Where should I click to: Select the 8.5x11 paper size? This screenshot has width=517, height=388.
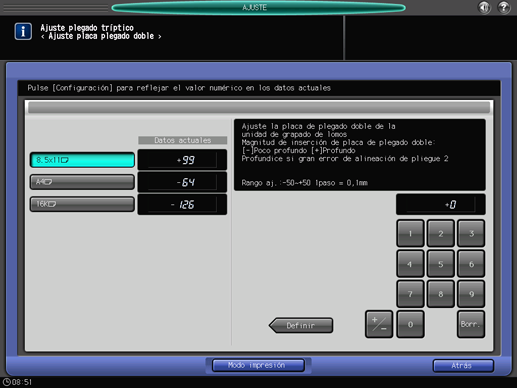pyautogui.click(x=82, y=160)
